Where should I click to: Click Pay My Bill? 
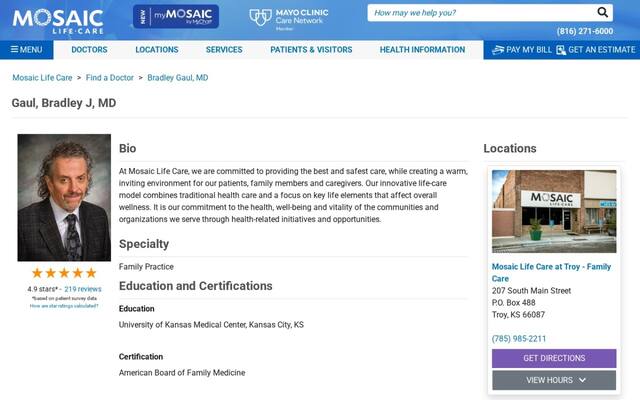click(x=522, y=50)
